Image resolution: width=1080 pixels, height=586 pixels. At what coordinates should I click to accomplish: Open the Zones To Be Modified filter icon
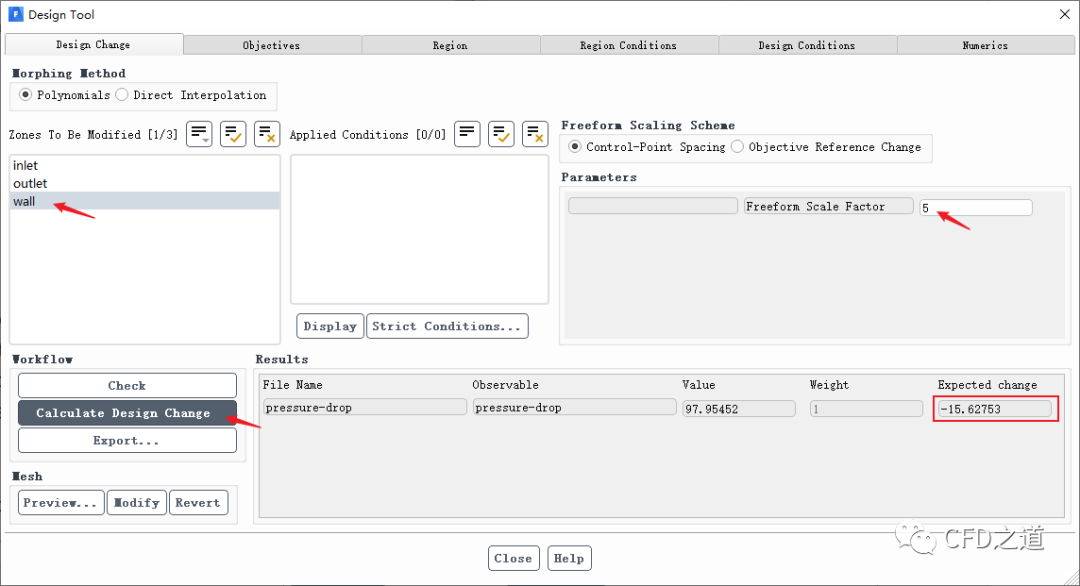click(x=199, y=134)
